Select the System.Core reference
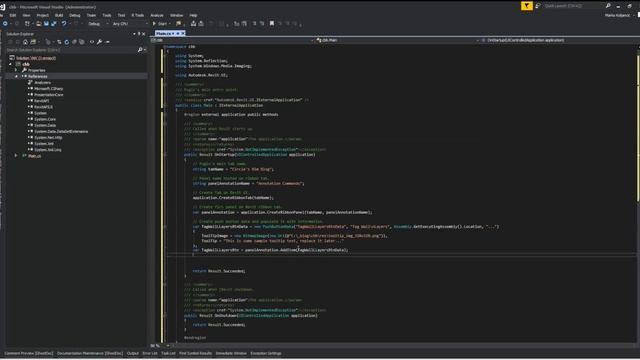The image size is (640, 360). coord(45,119)
